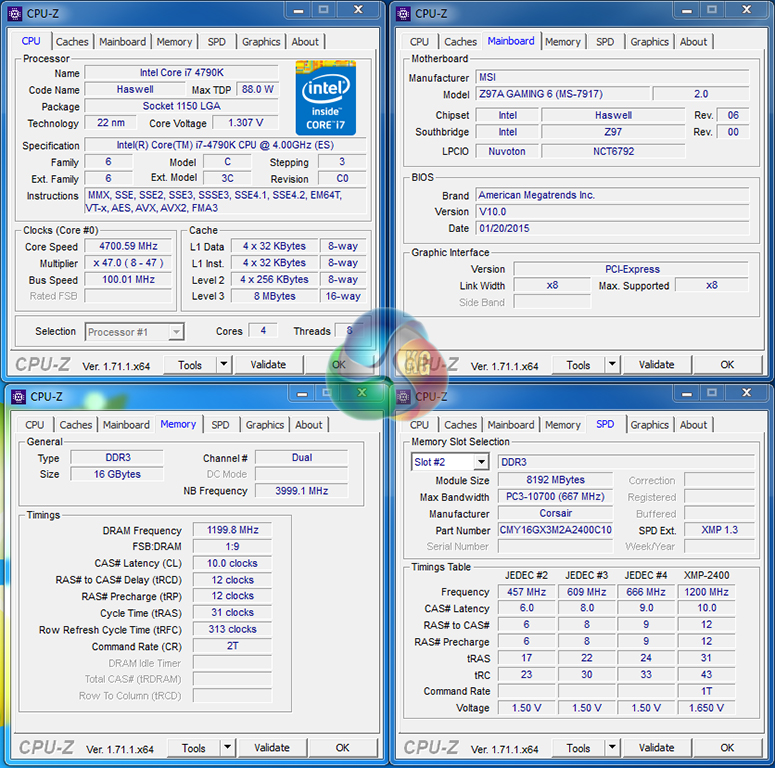Open the Processor #1 selection combo box
The width and height of the screenshot is (775, 768).
point(176,332)
